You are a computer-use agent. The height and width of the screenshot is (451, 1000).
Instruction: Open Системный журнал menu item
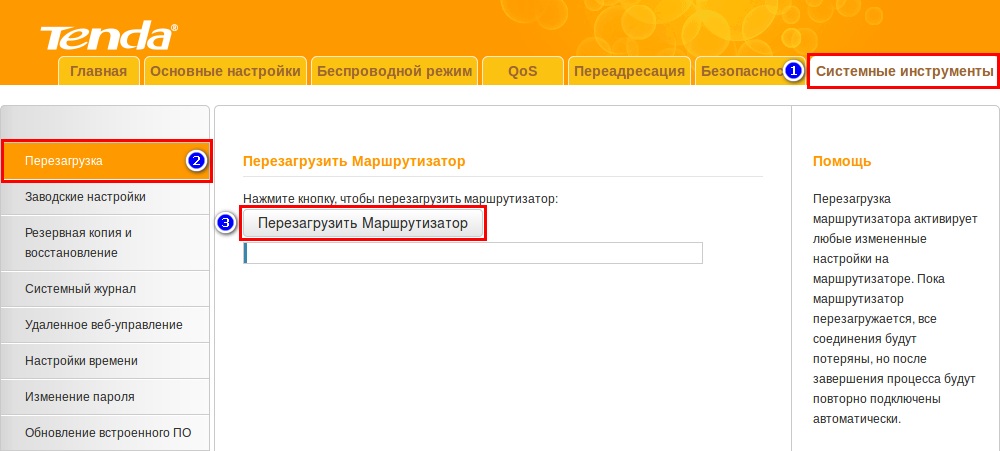pyautogui.click(x=105, y=289)
